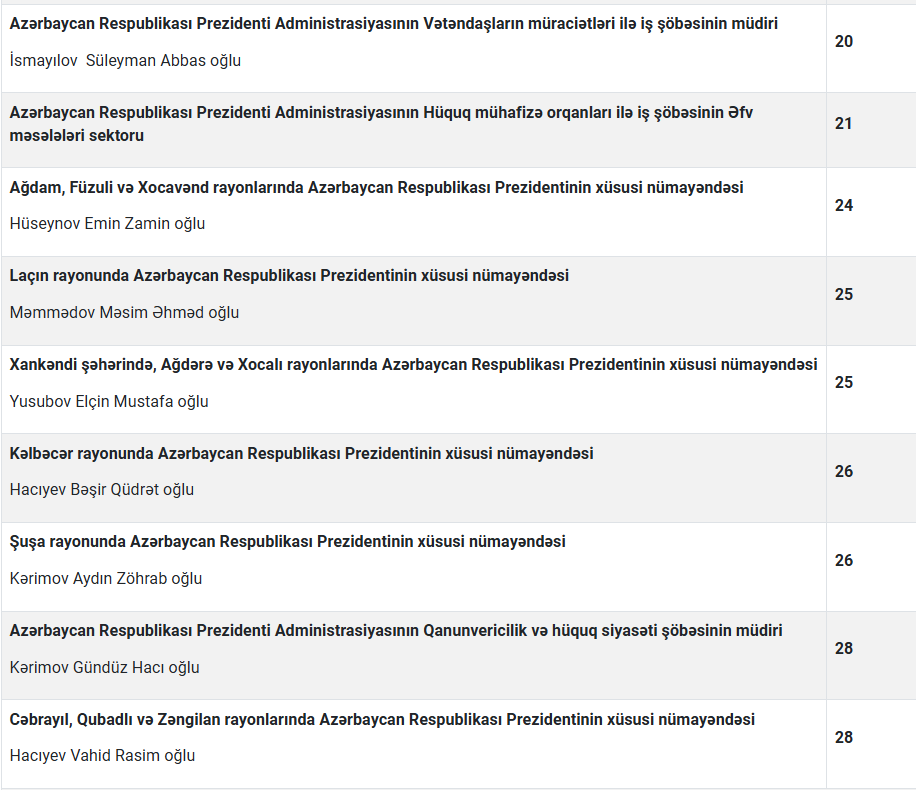Select the Qanunvericilik və hüquq siyasəti şöbəsinin müdiri title
The width and height of the screenshot is (916, 790).
coord(396,630)
